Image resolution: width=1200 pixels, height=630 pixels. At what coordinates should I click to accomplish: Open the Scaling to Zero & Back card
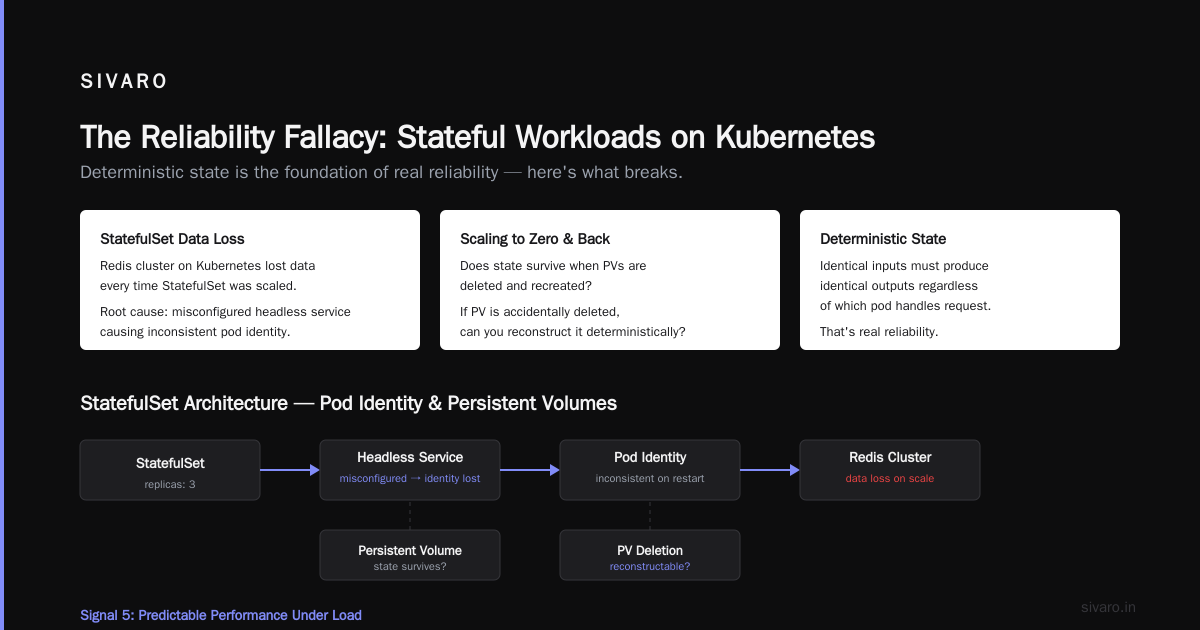pos(610,280)
